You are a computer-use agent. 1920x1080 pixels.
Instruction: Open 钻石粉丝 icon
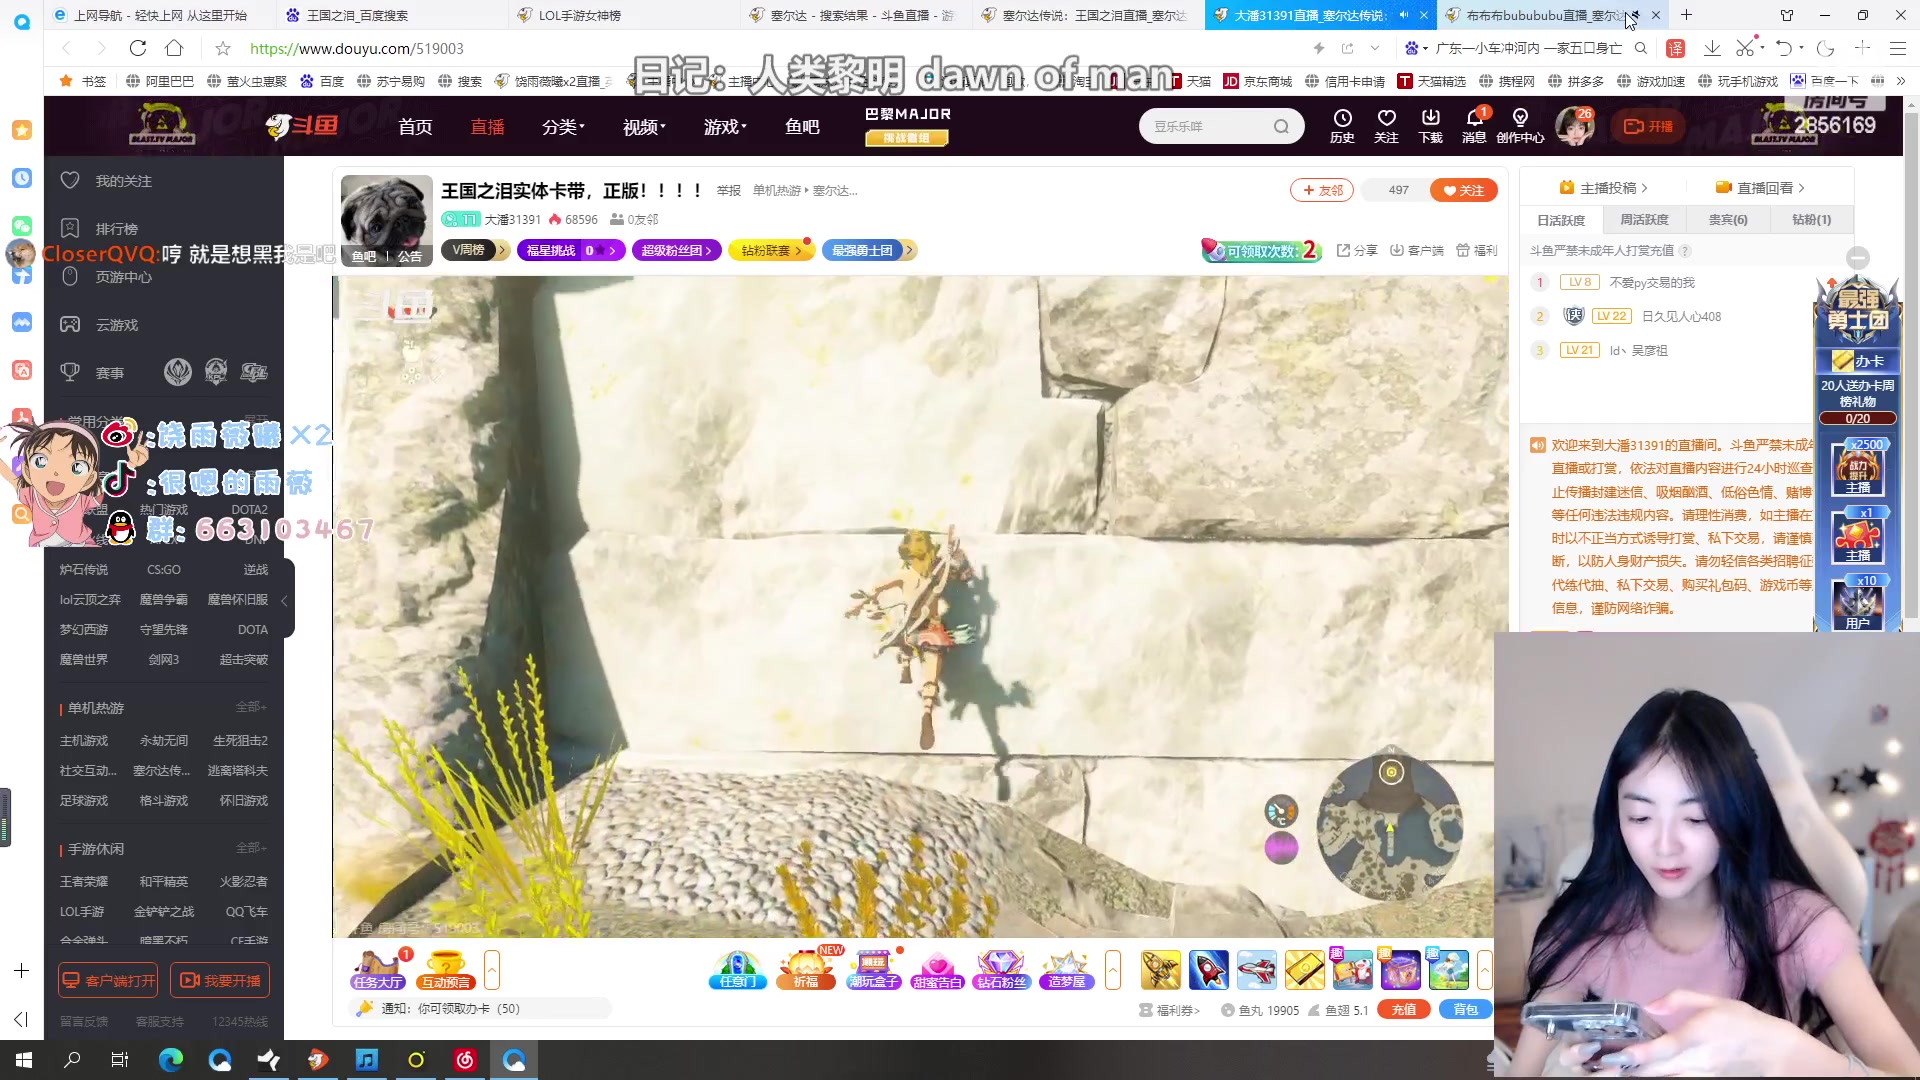1001,970
